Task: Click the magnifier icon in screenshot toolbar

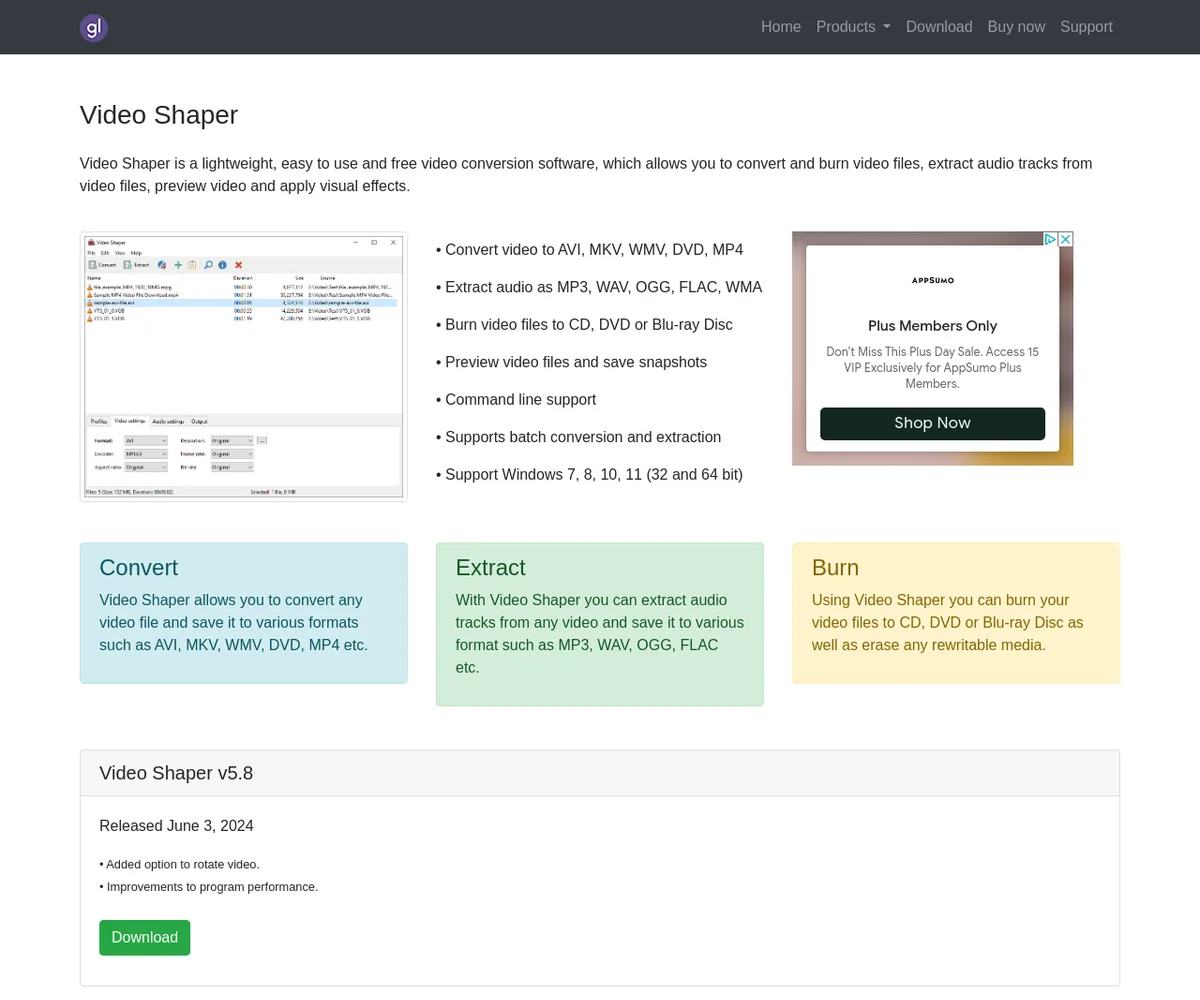Action: (208, 265)
